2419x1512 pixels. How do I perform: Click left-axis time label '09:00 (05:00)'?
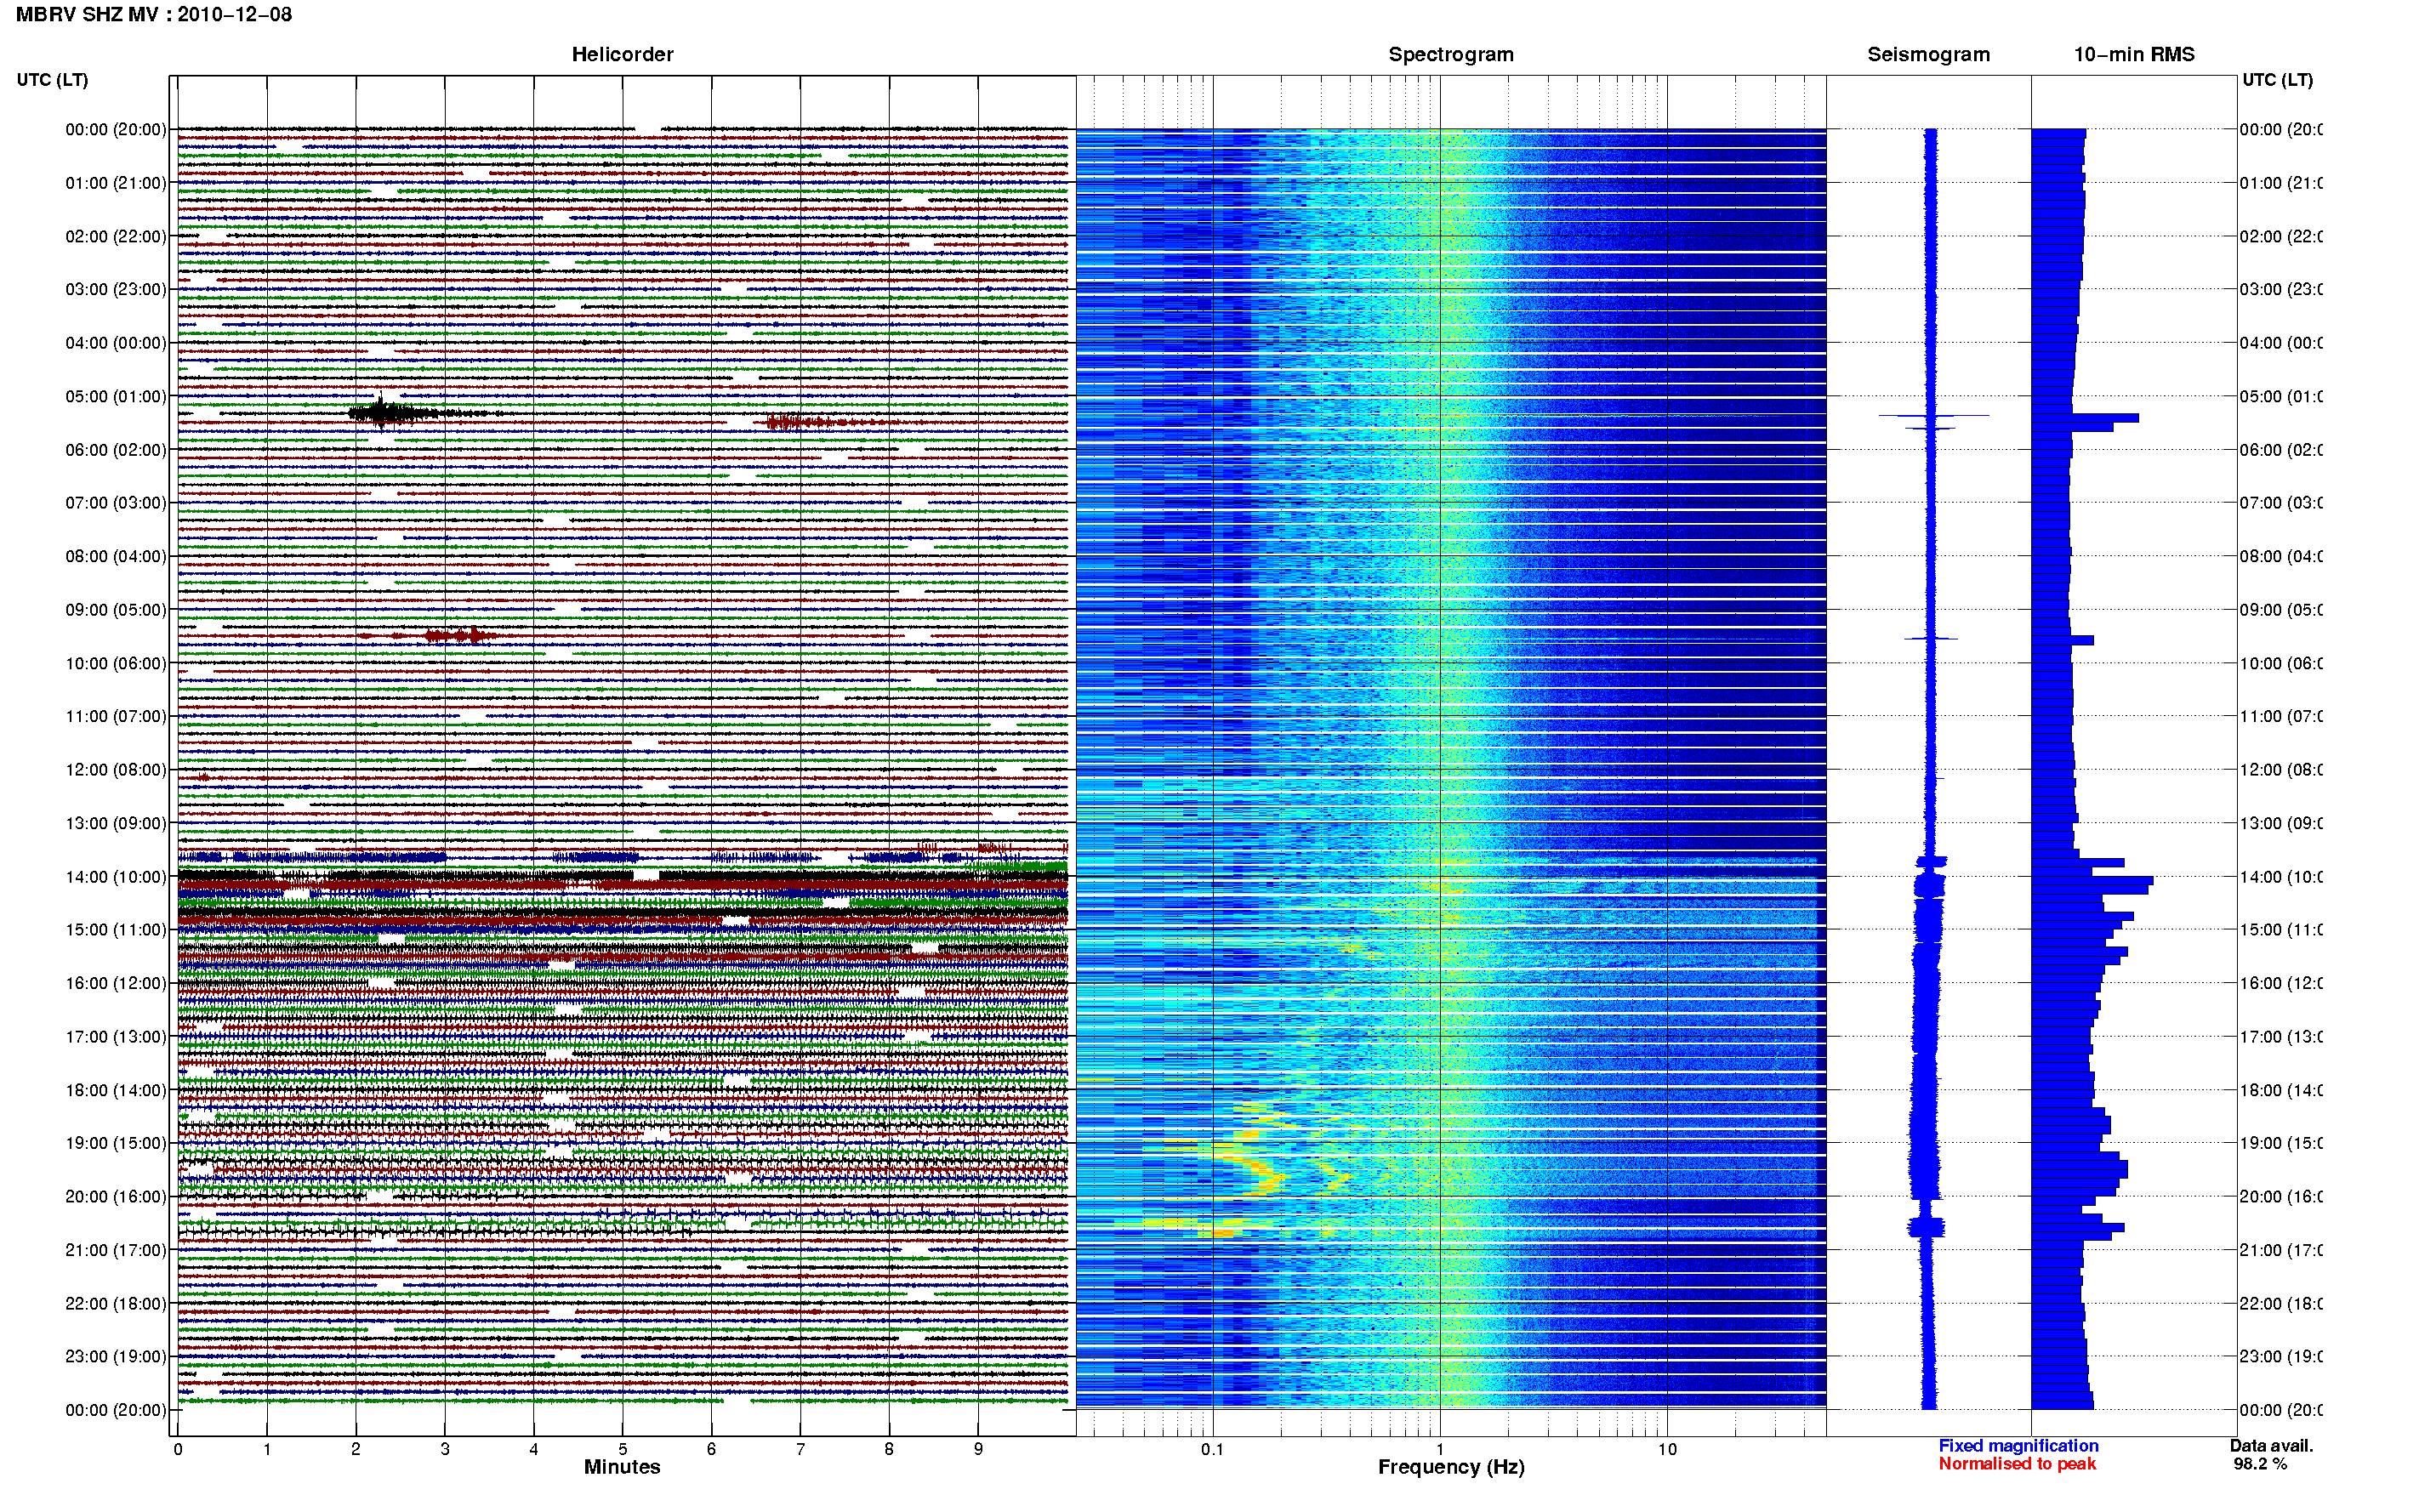click(x=116, y=609)
